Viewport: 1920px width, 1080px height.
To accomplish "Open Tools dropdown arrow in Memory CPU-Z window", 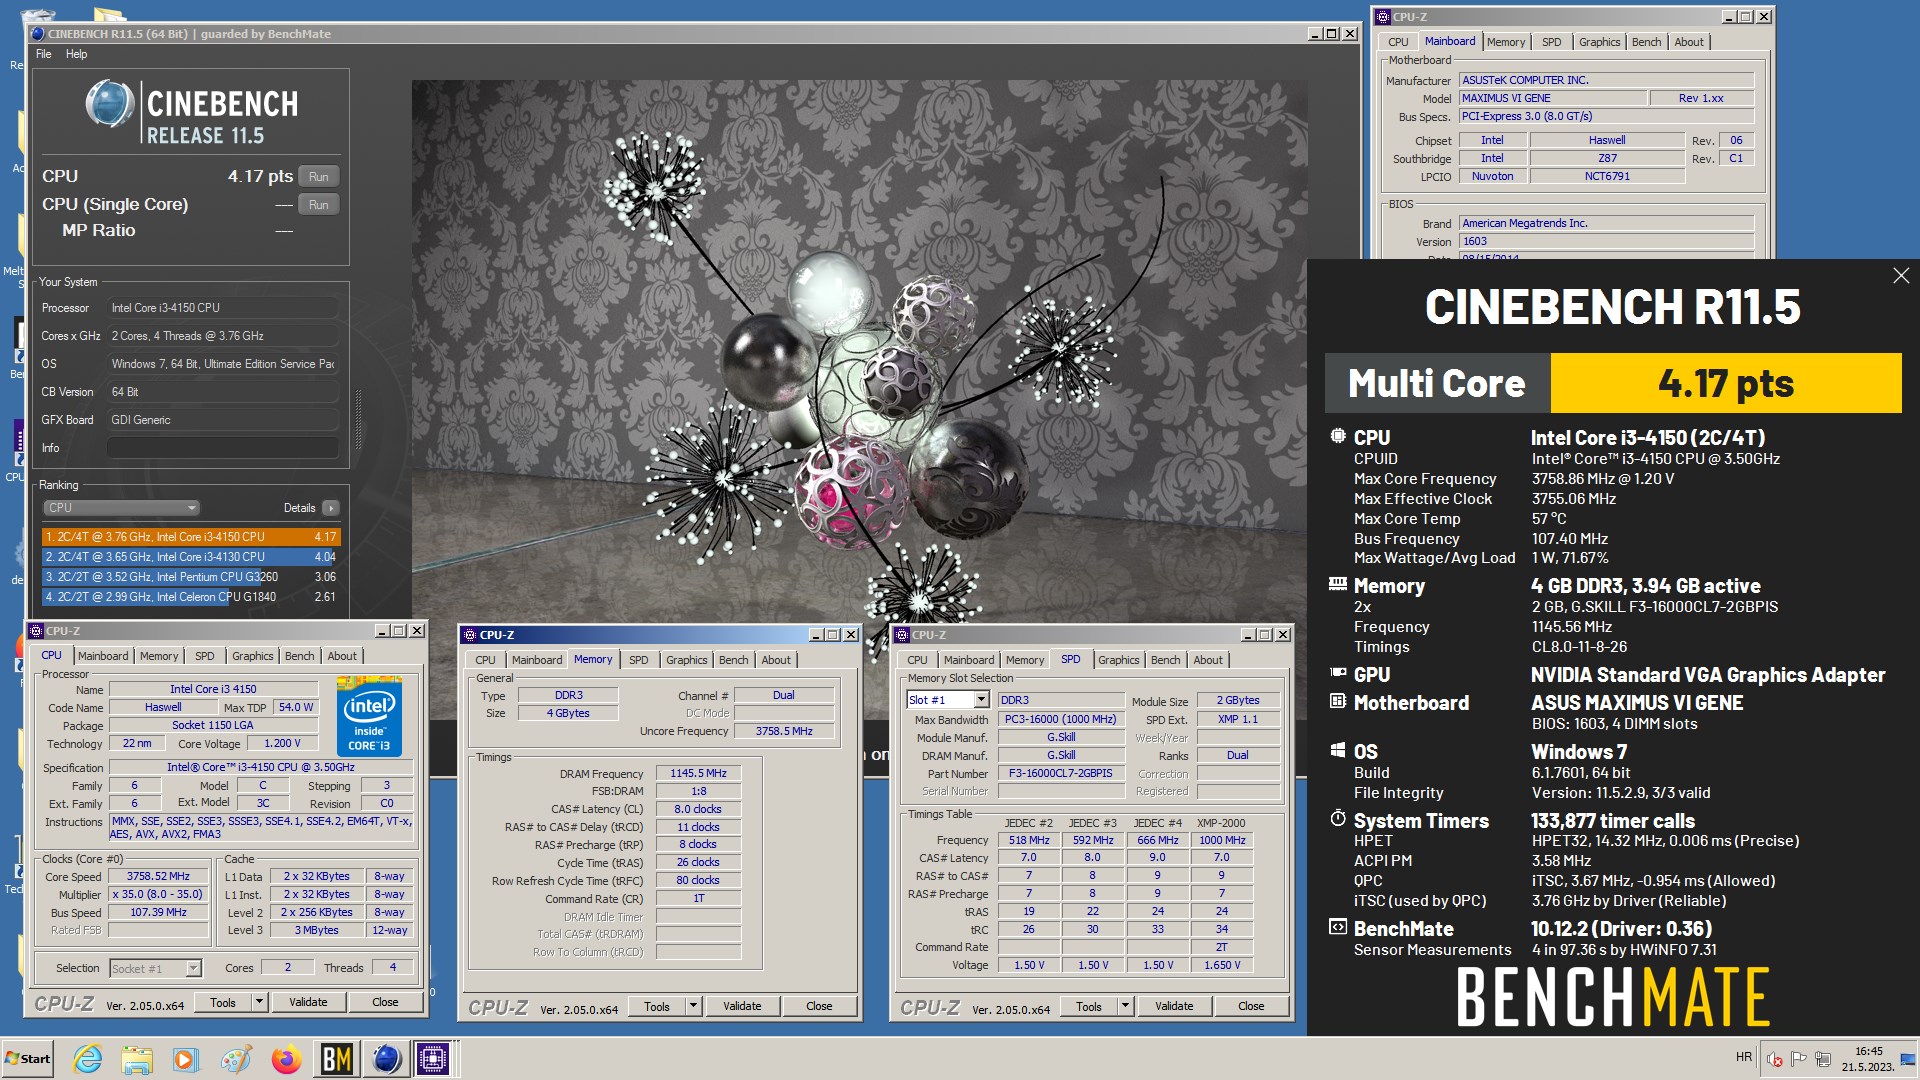I will (x=693, y=1006).
